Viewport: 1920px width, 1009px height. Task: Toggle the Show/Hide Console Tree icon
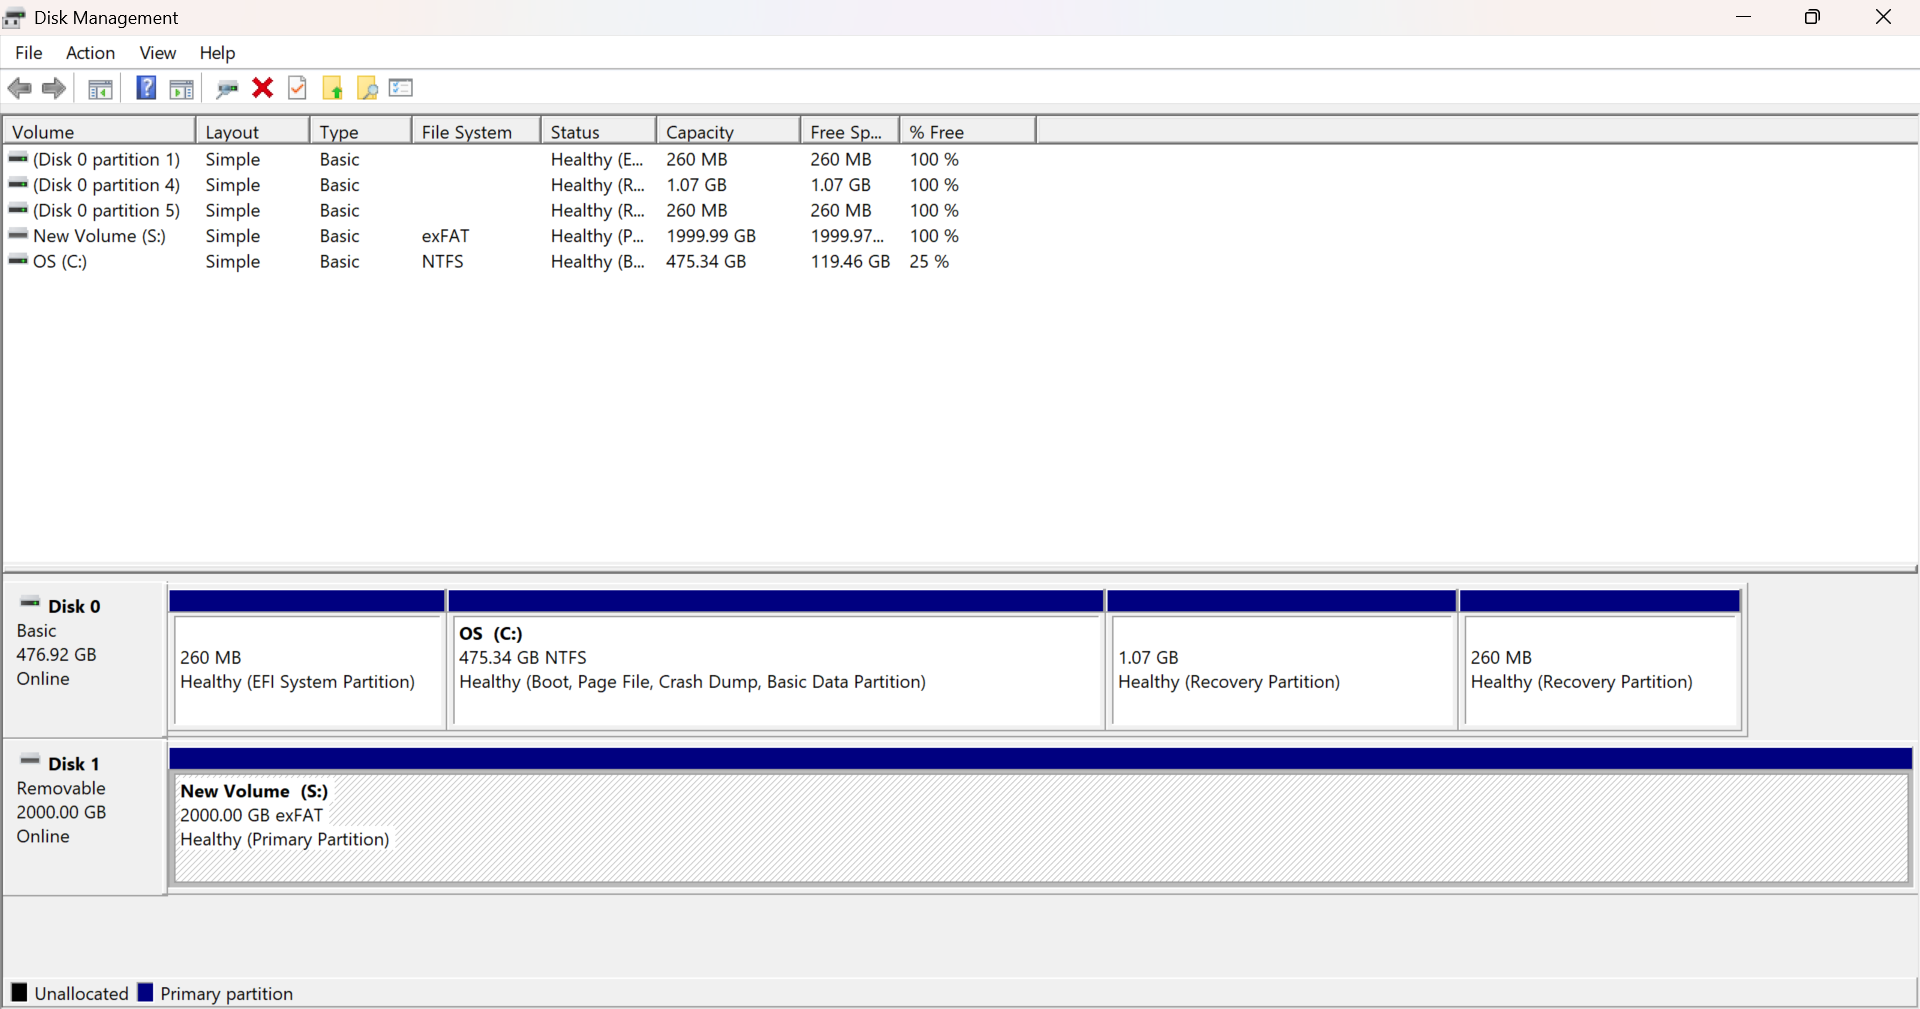[x=100, y=88]
